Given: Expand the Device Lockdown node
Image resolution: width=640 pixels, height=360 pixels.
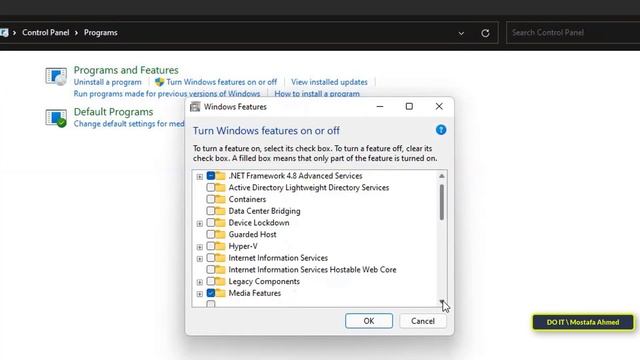Looking at the screenshot, I should [x=200, y=224].
